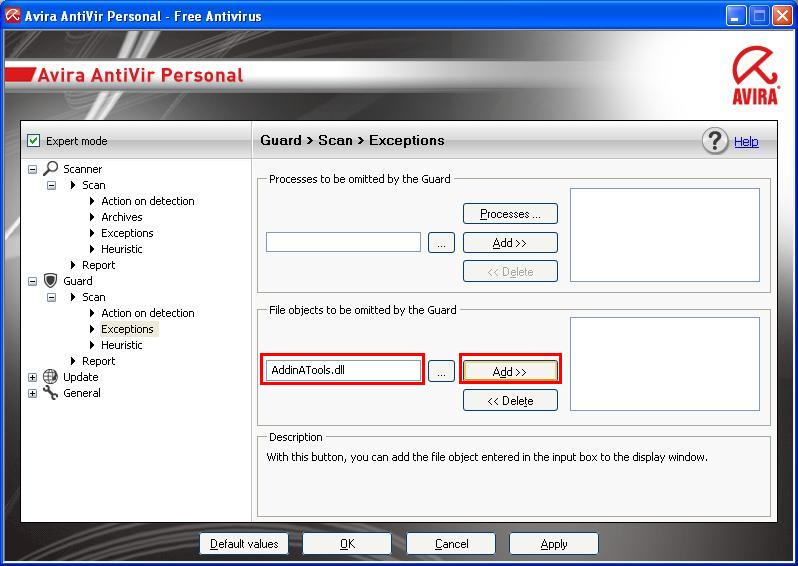Click the Avira logo in the title bar

point(13,16)
